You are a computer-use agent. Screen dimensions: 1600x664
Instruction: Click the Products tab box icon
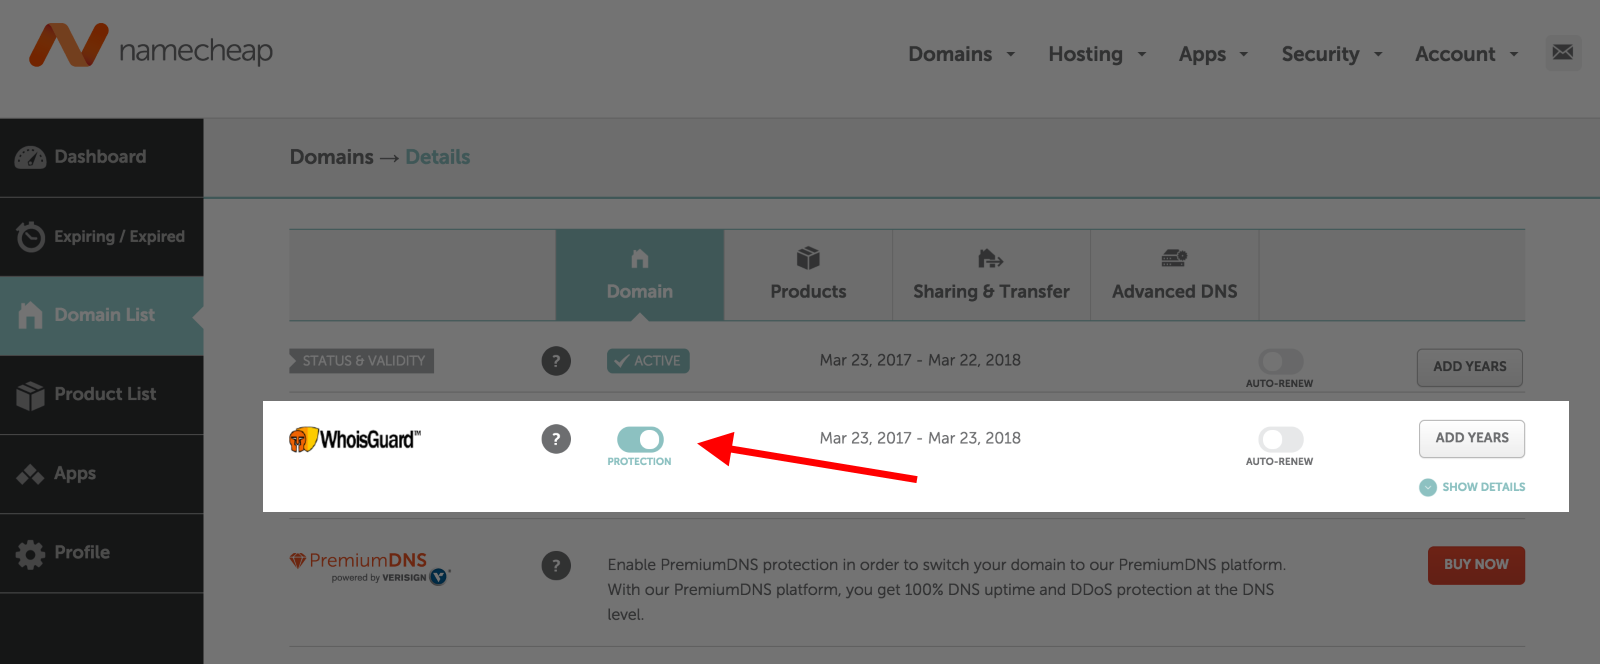tap(808, 258)
